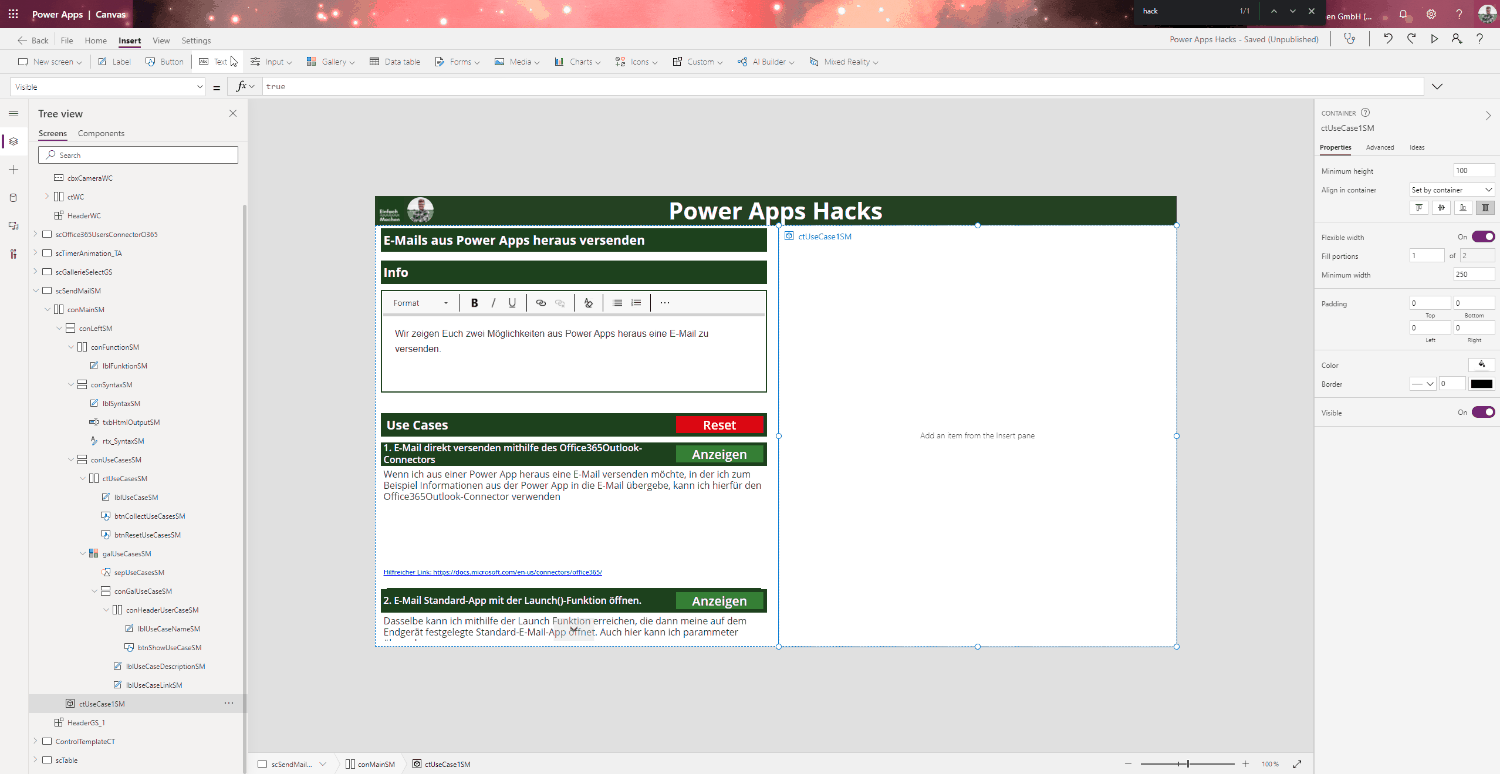This screenshot has height=774, width=1500.
Task: Toggle the hamburger menu in left rail
Action: 13,113
